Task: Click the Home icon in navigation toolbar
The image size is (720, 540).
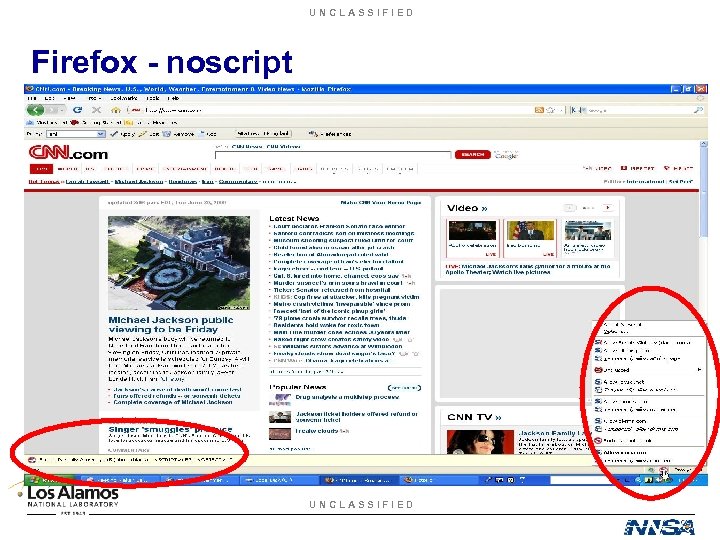Action: [x=116, y=110]
